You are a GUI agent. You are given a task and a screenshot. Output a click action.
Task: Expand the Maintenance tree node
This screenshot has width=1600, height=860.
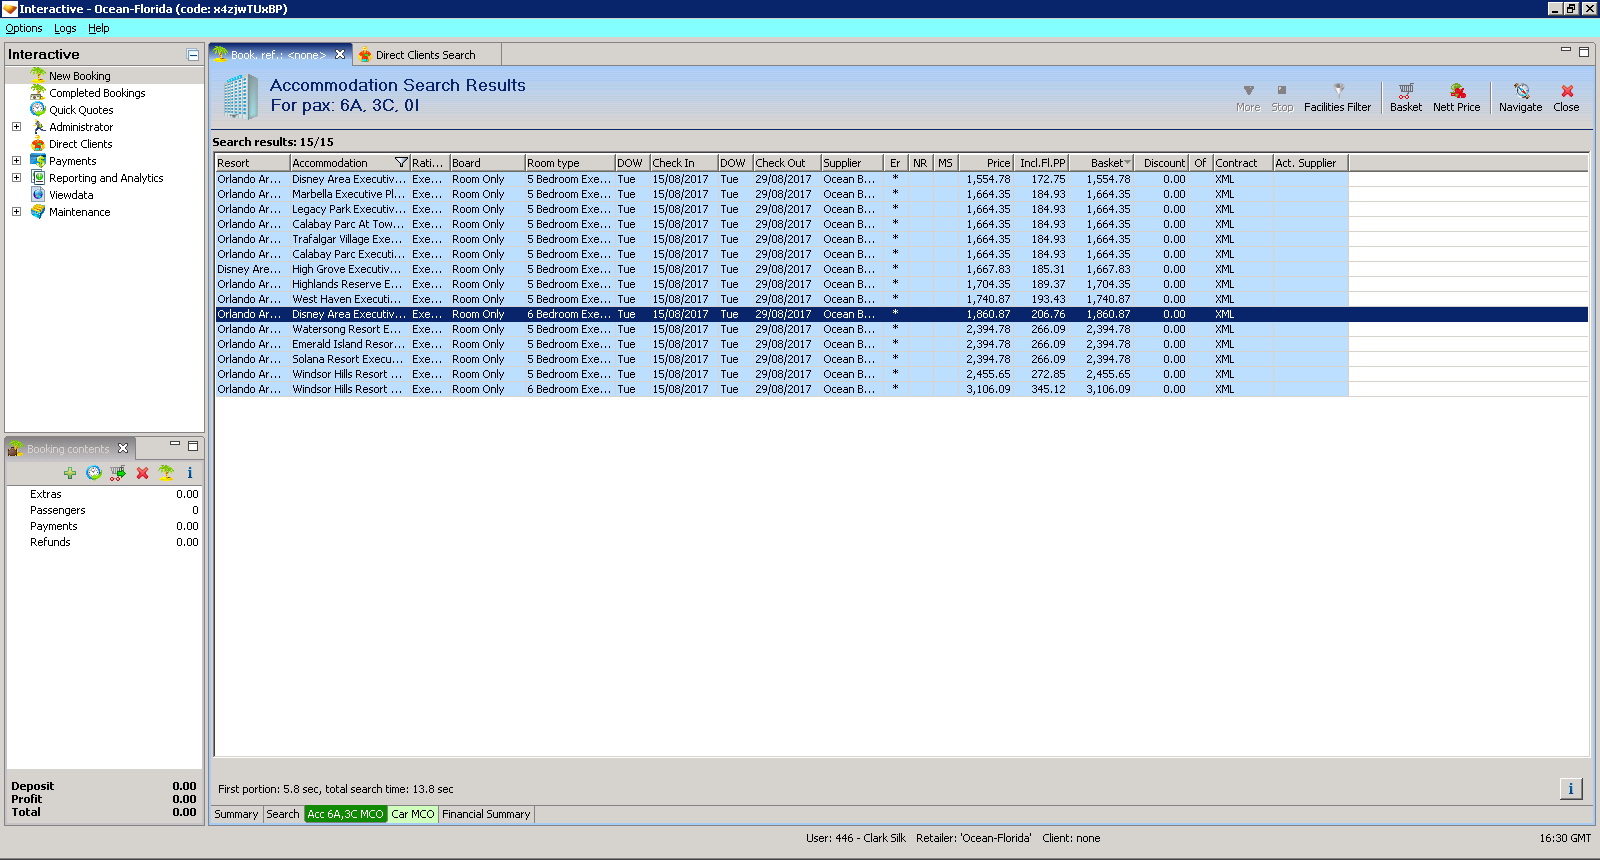tap(16, 212)
